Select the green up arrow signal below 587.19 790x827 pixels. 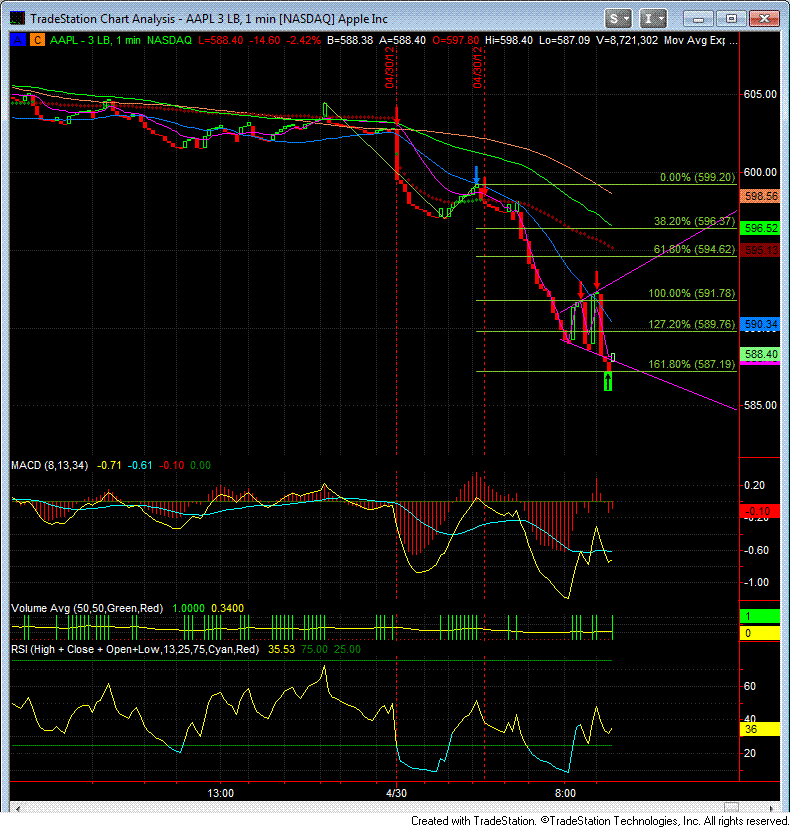click(x=608, y=381)
